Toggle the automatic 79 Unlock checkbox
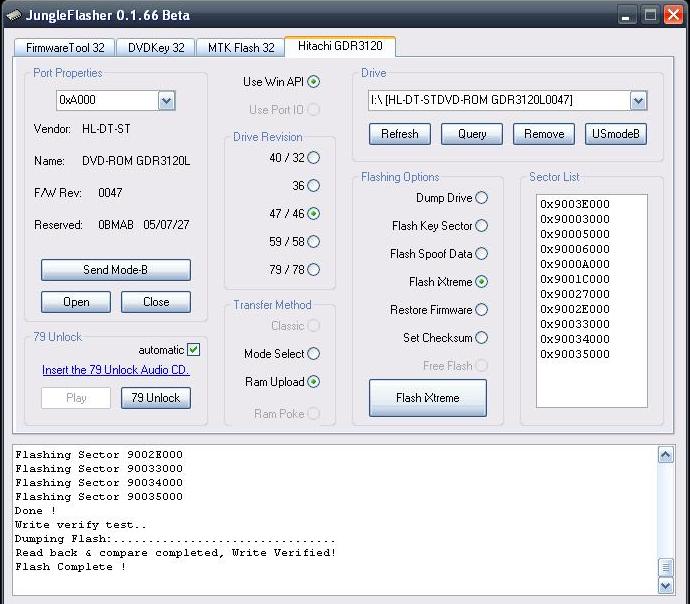Viewport: 690px width, 604px height. [x=194, y=350]
